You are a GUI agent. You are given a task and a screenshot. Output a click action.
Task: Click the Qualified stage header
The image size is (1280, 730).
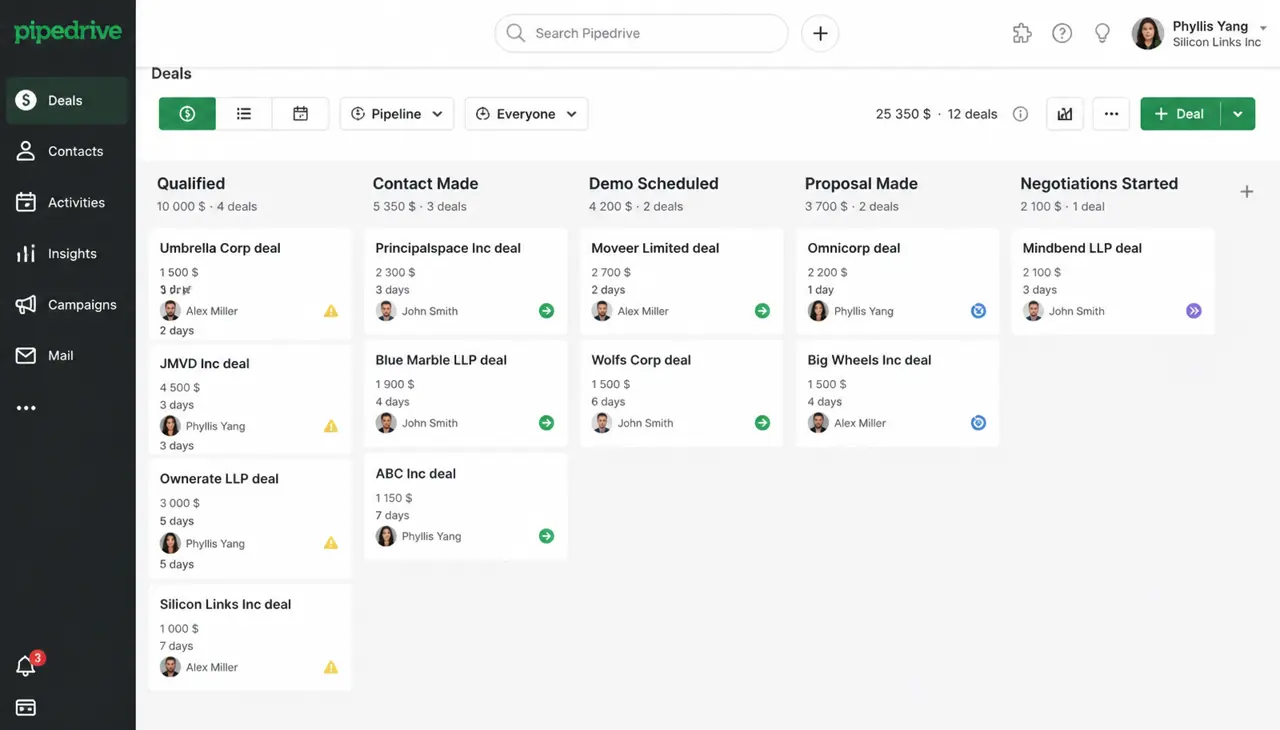(191, 184)
